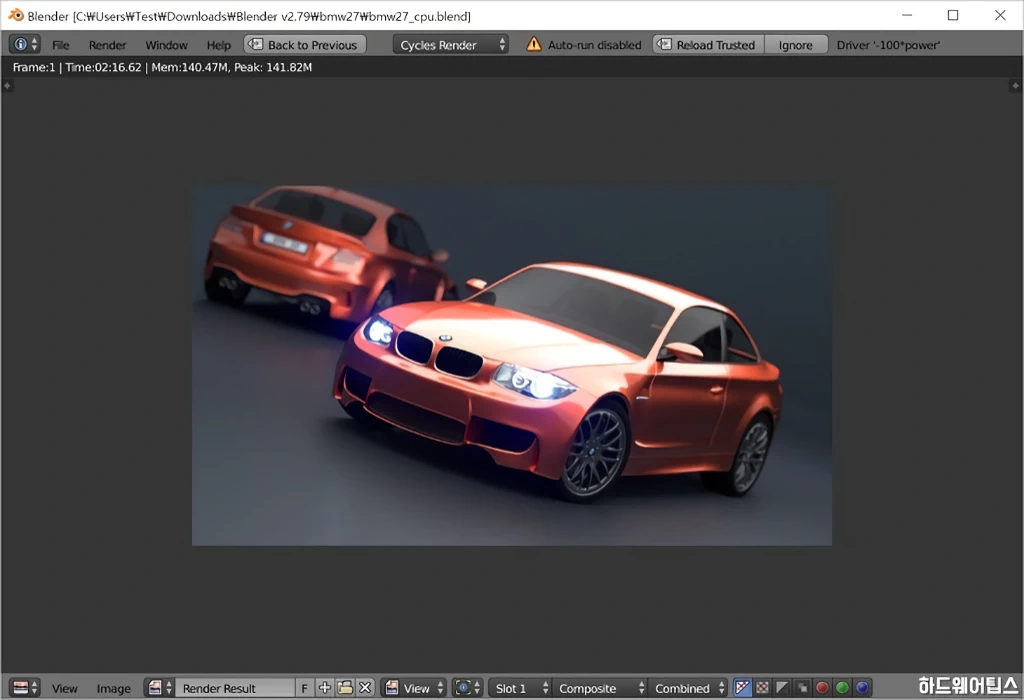This screenshot has height=700, width=1024.
Task: Toggle Color and Alpha channel display
Action: 742,688
